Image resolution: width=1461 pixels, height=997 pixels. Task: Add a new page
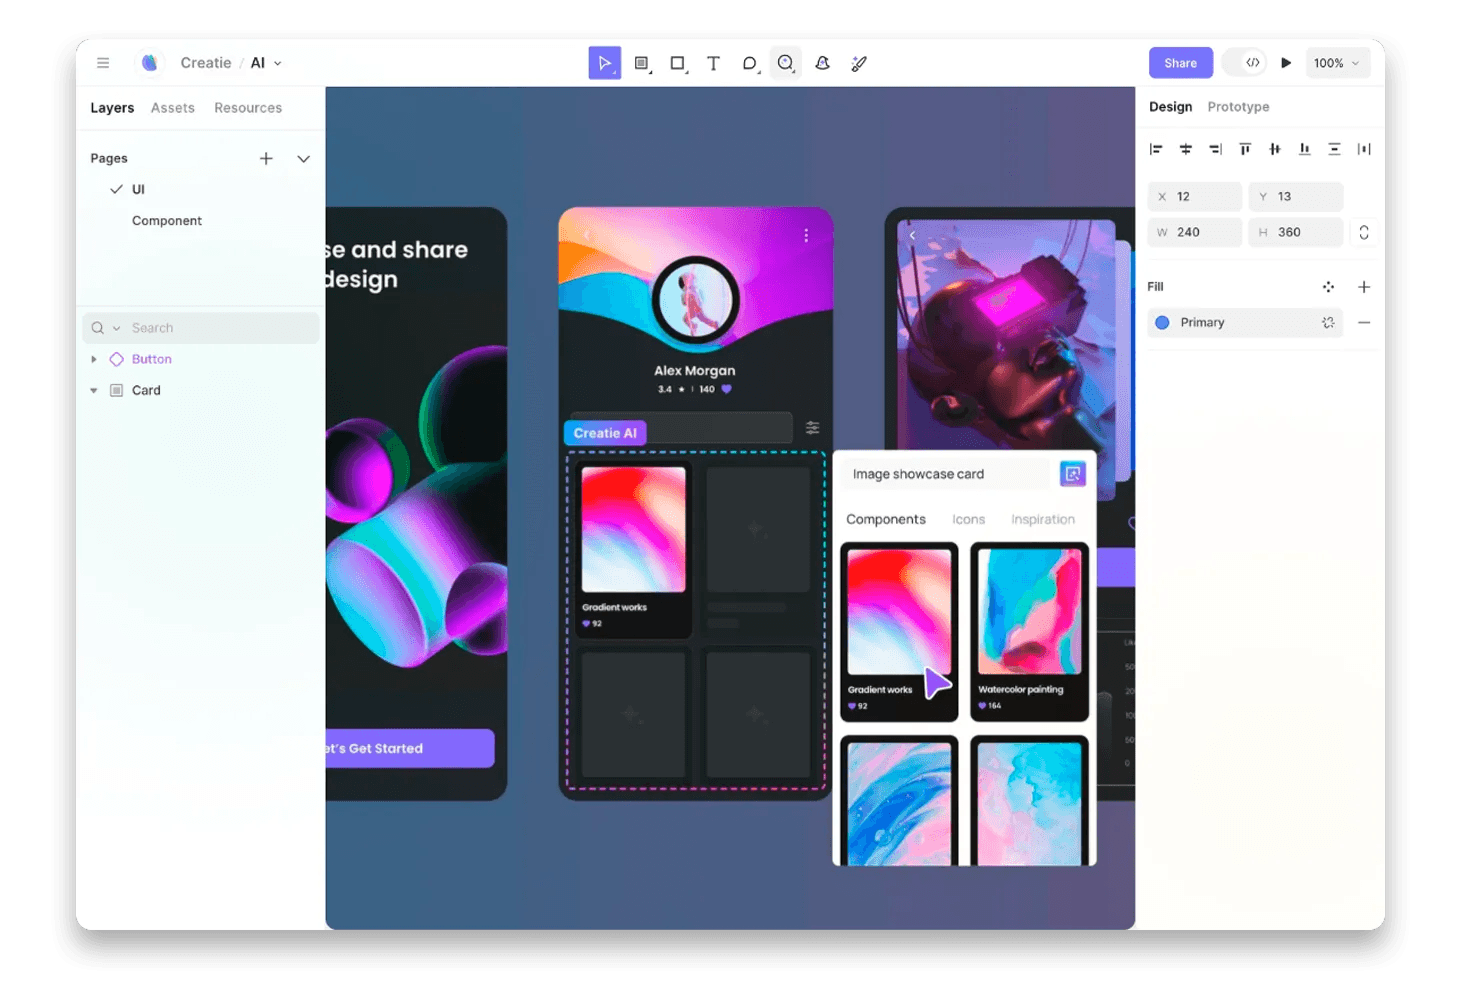[266, 158]
